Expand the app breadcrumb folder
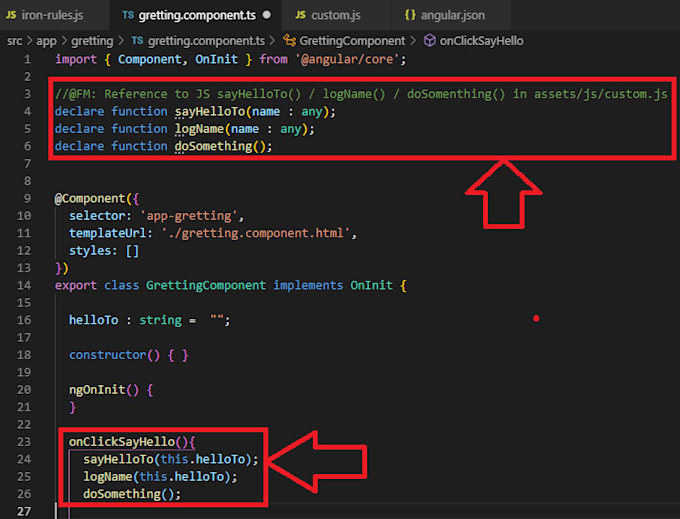This screenshot has width=680, height=519. [x=46, y=41]
